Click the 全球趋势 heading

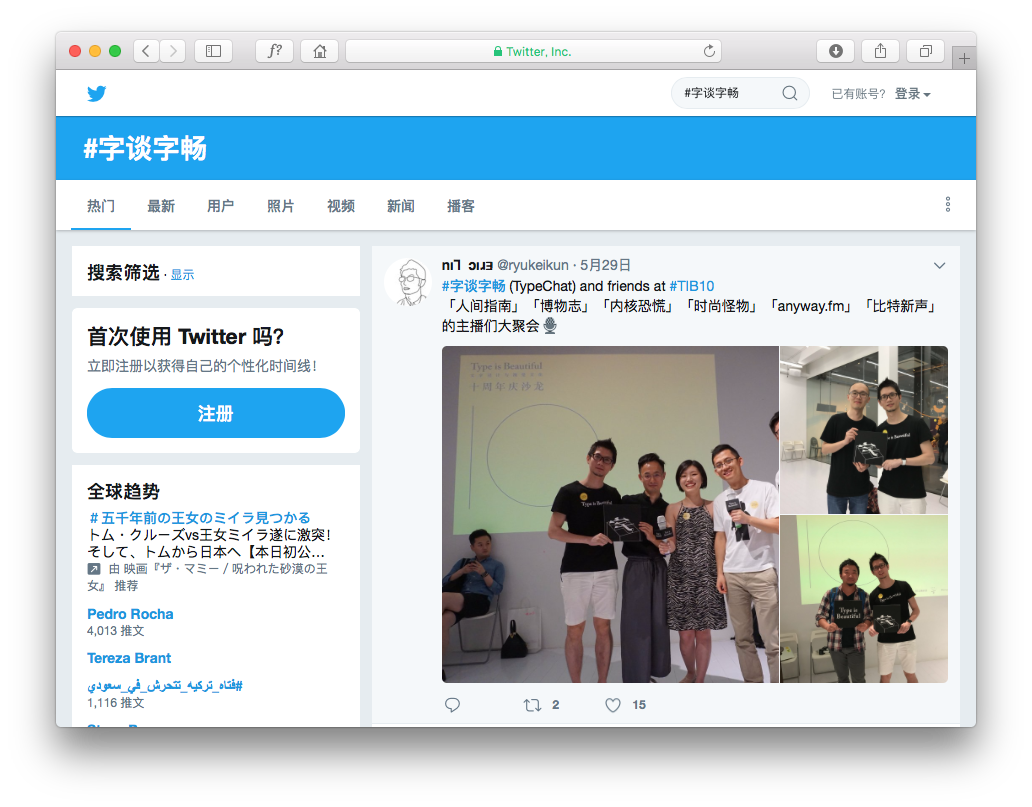[x=124, y=492]
